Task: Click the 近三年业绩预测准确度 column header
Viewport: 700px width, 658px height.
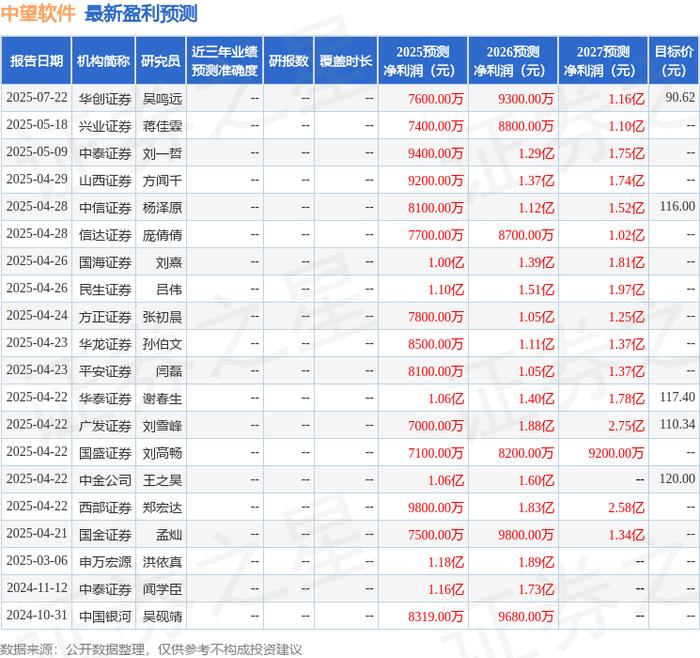Action: [x=225, y=61]
